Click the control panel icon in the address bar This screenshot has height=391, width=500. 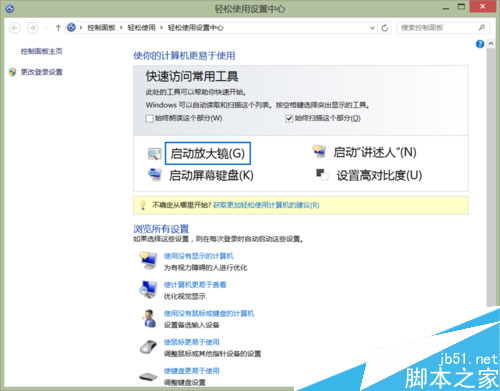tap(71, 27)
